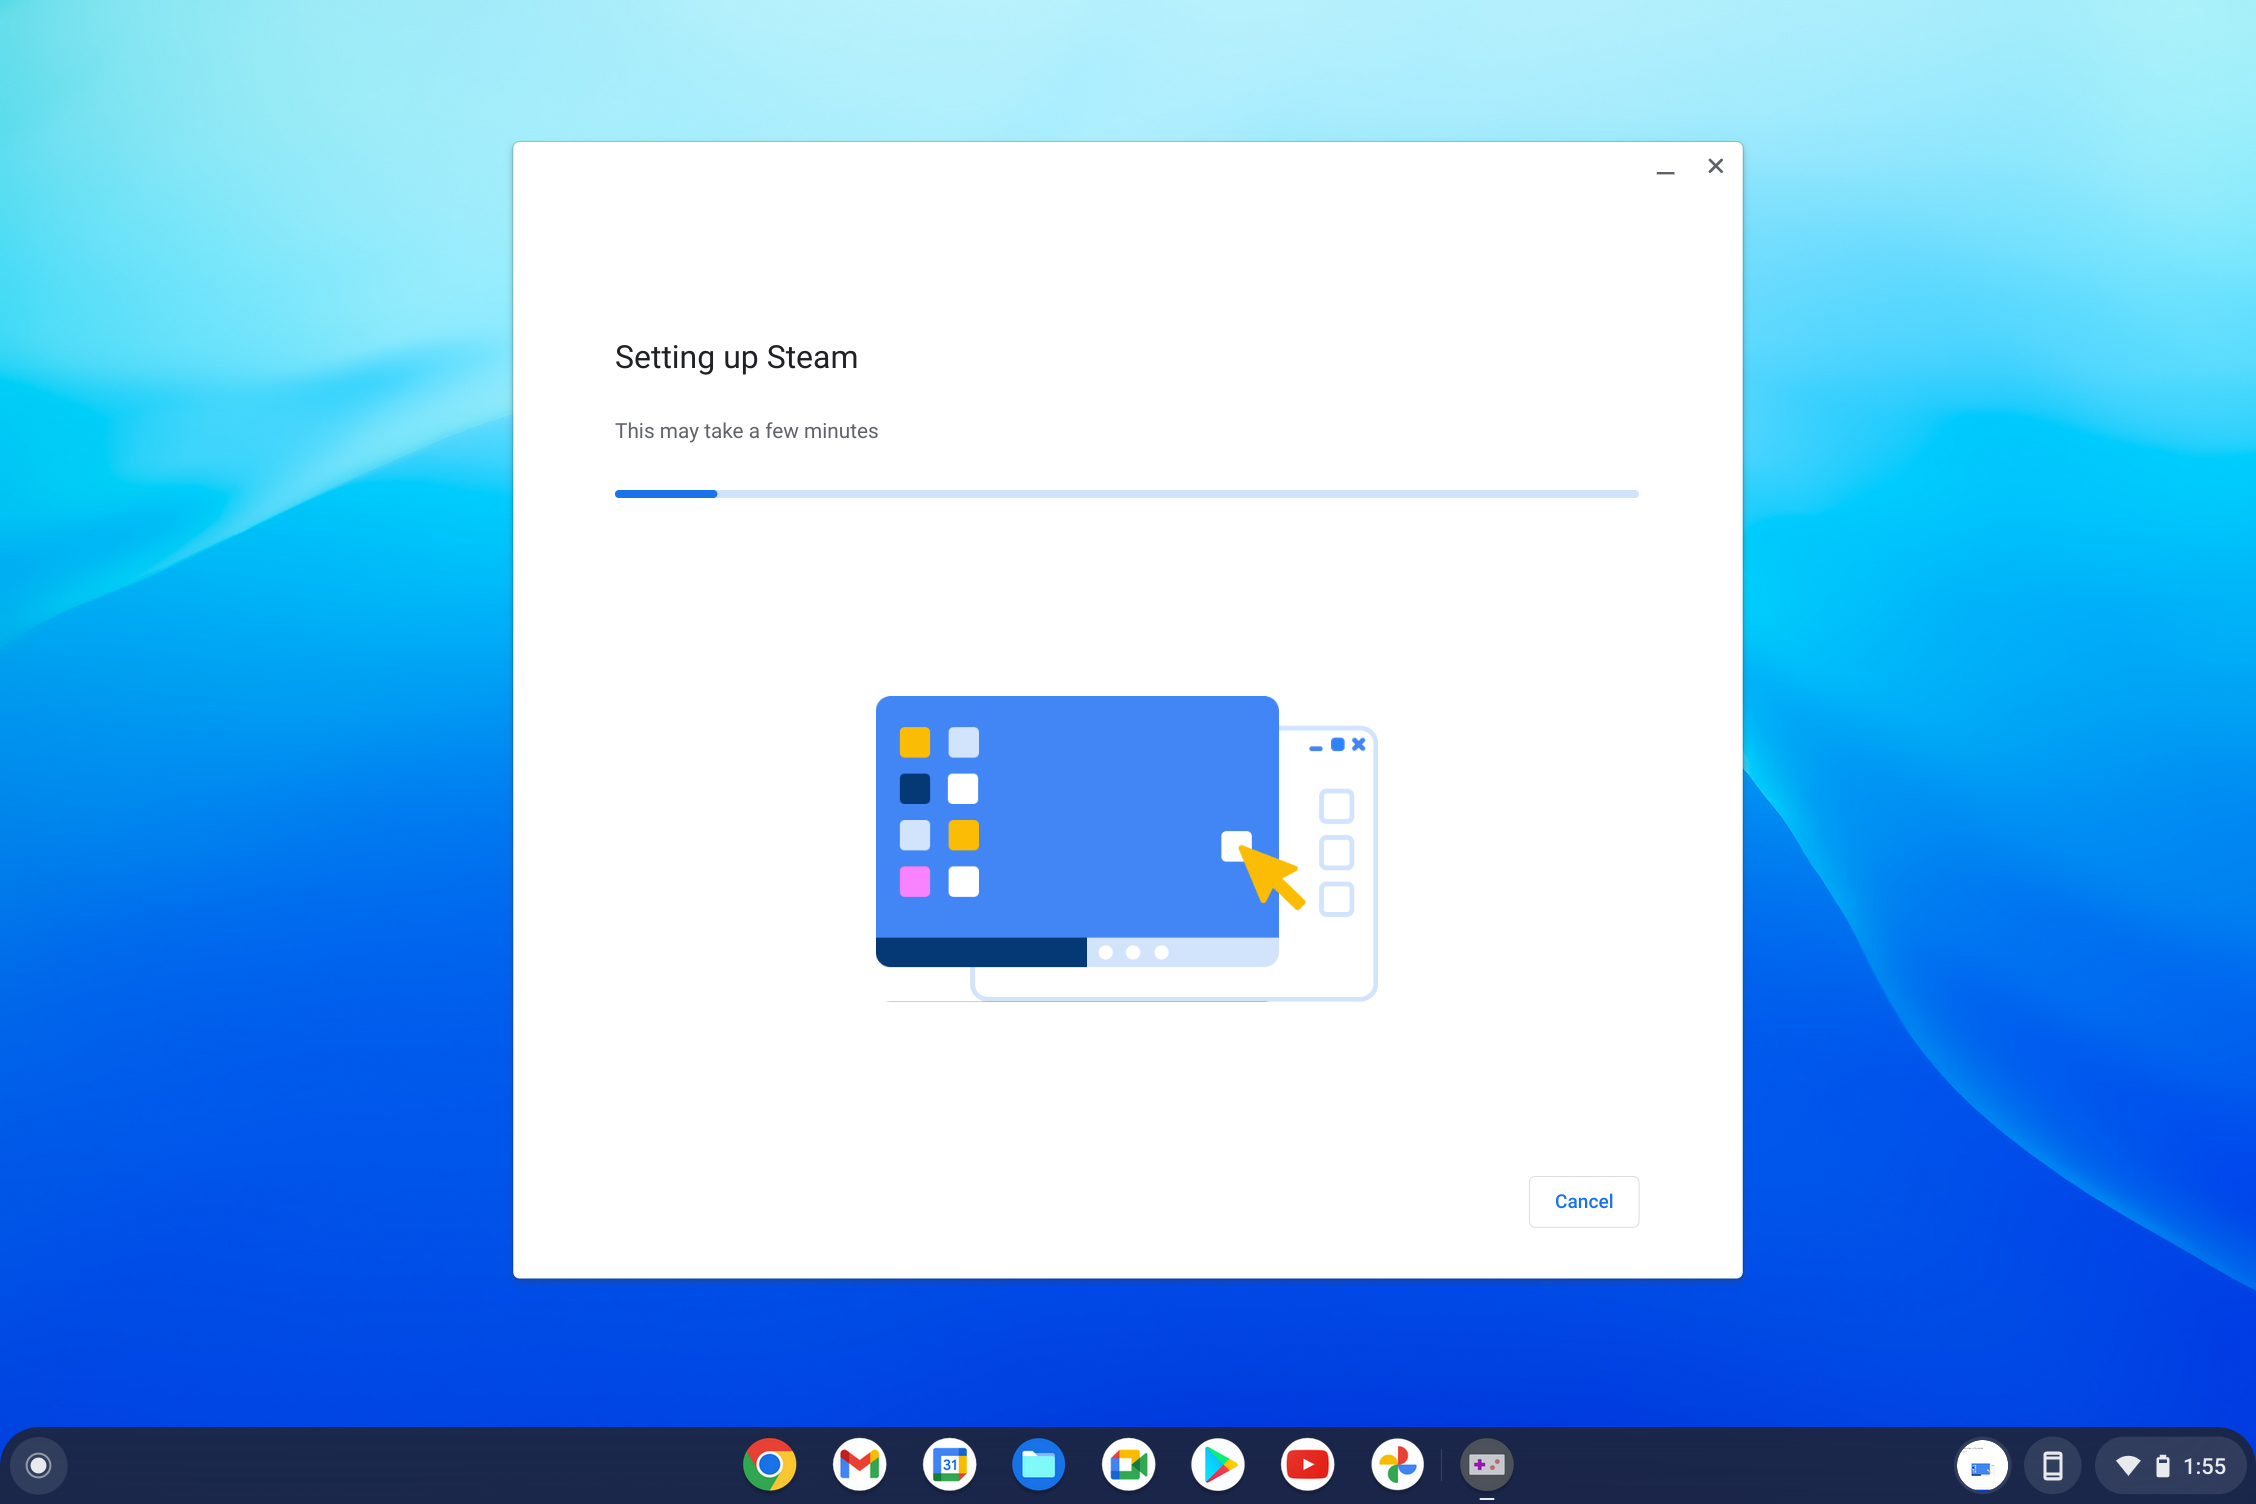Start Google Meet from the shelf

[1129, 1464]
